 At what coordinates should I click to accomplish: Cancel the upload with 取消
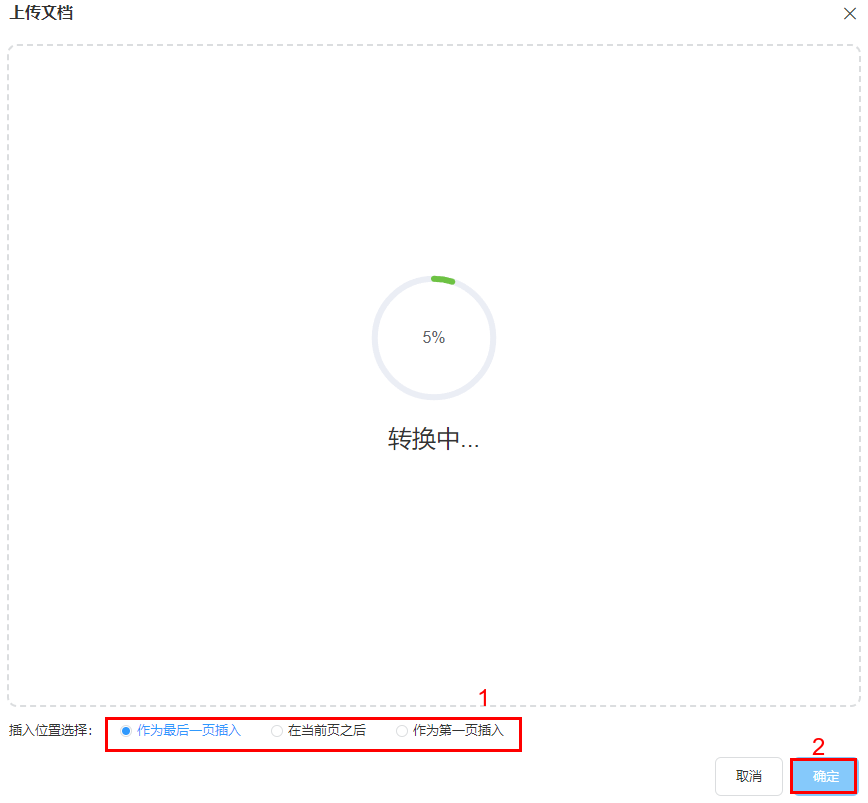pos(748,776)
